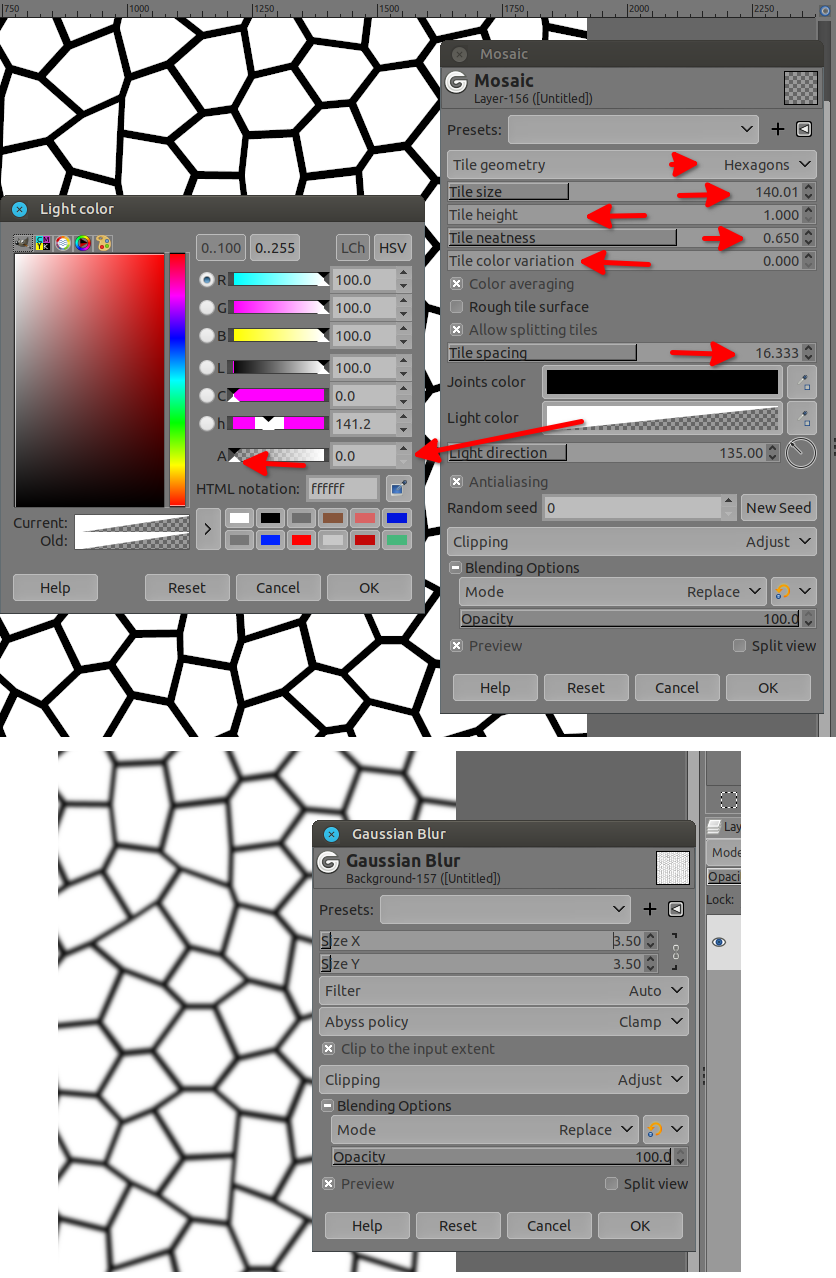Click the Gaussian Blur blend mode switch icon
This screenshot has width=836, height=1278.
(x=665, y=1130)
